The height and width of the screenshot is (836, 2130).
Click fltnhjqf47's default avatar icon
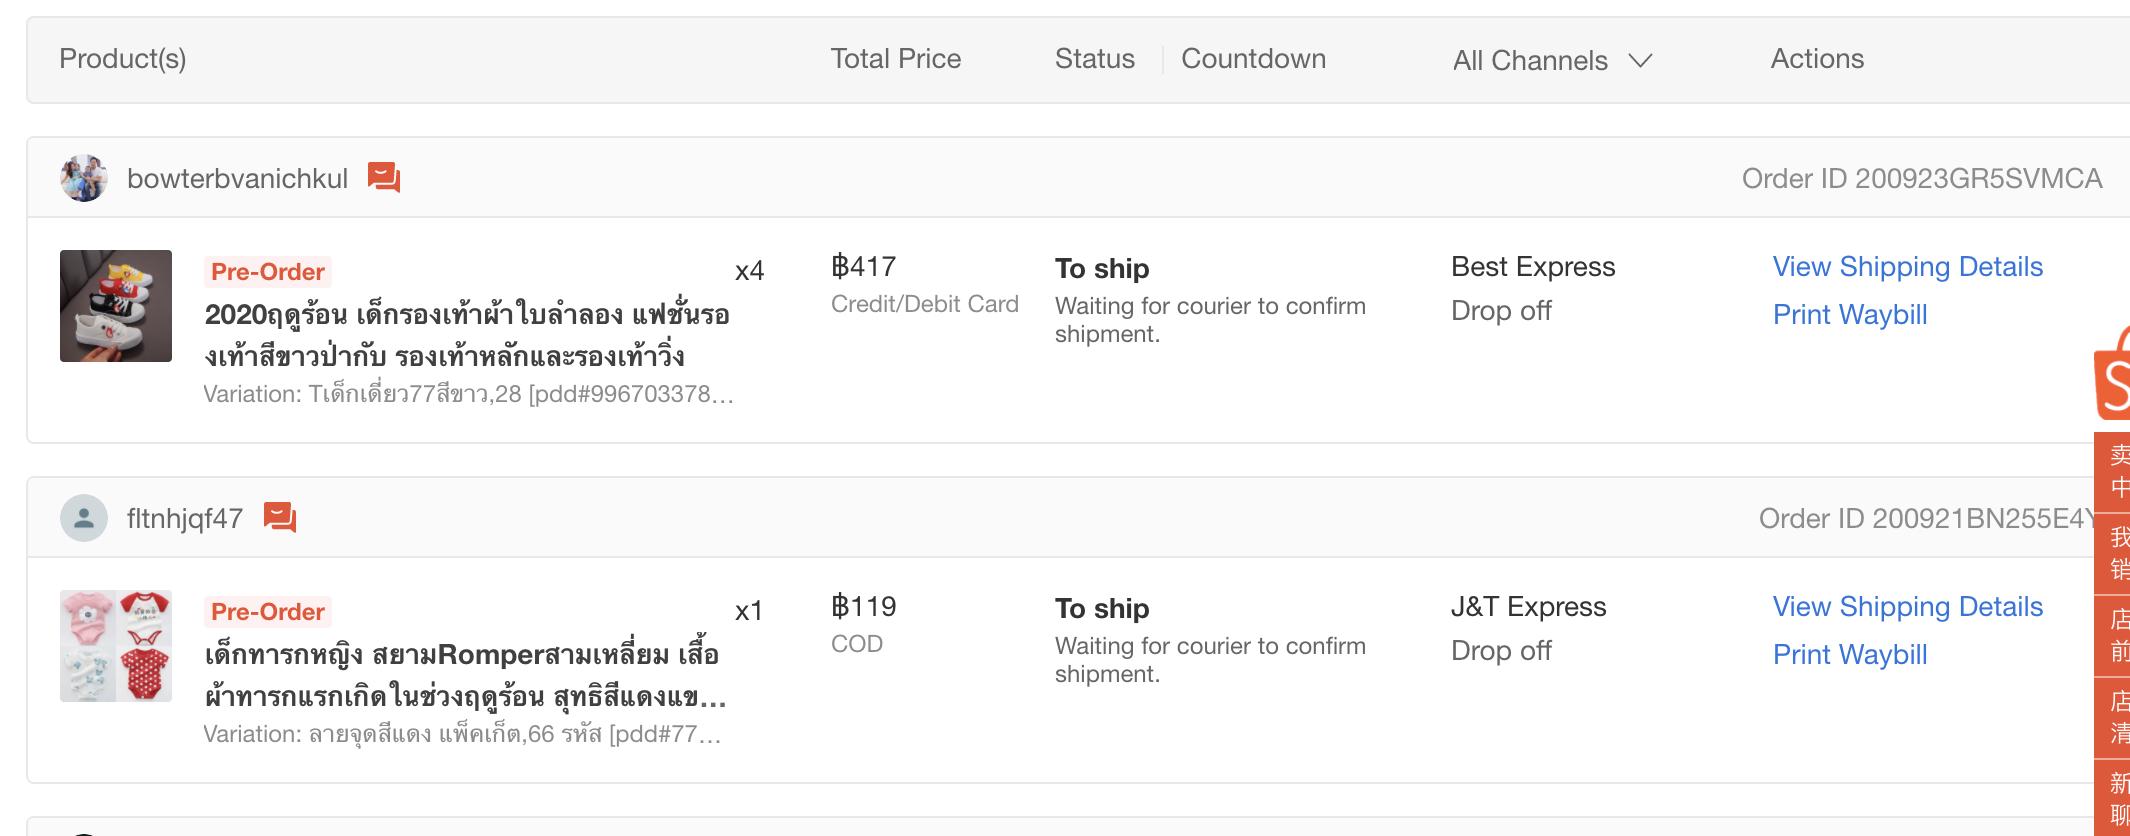click(84, 518)
